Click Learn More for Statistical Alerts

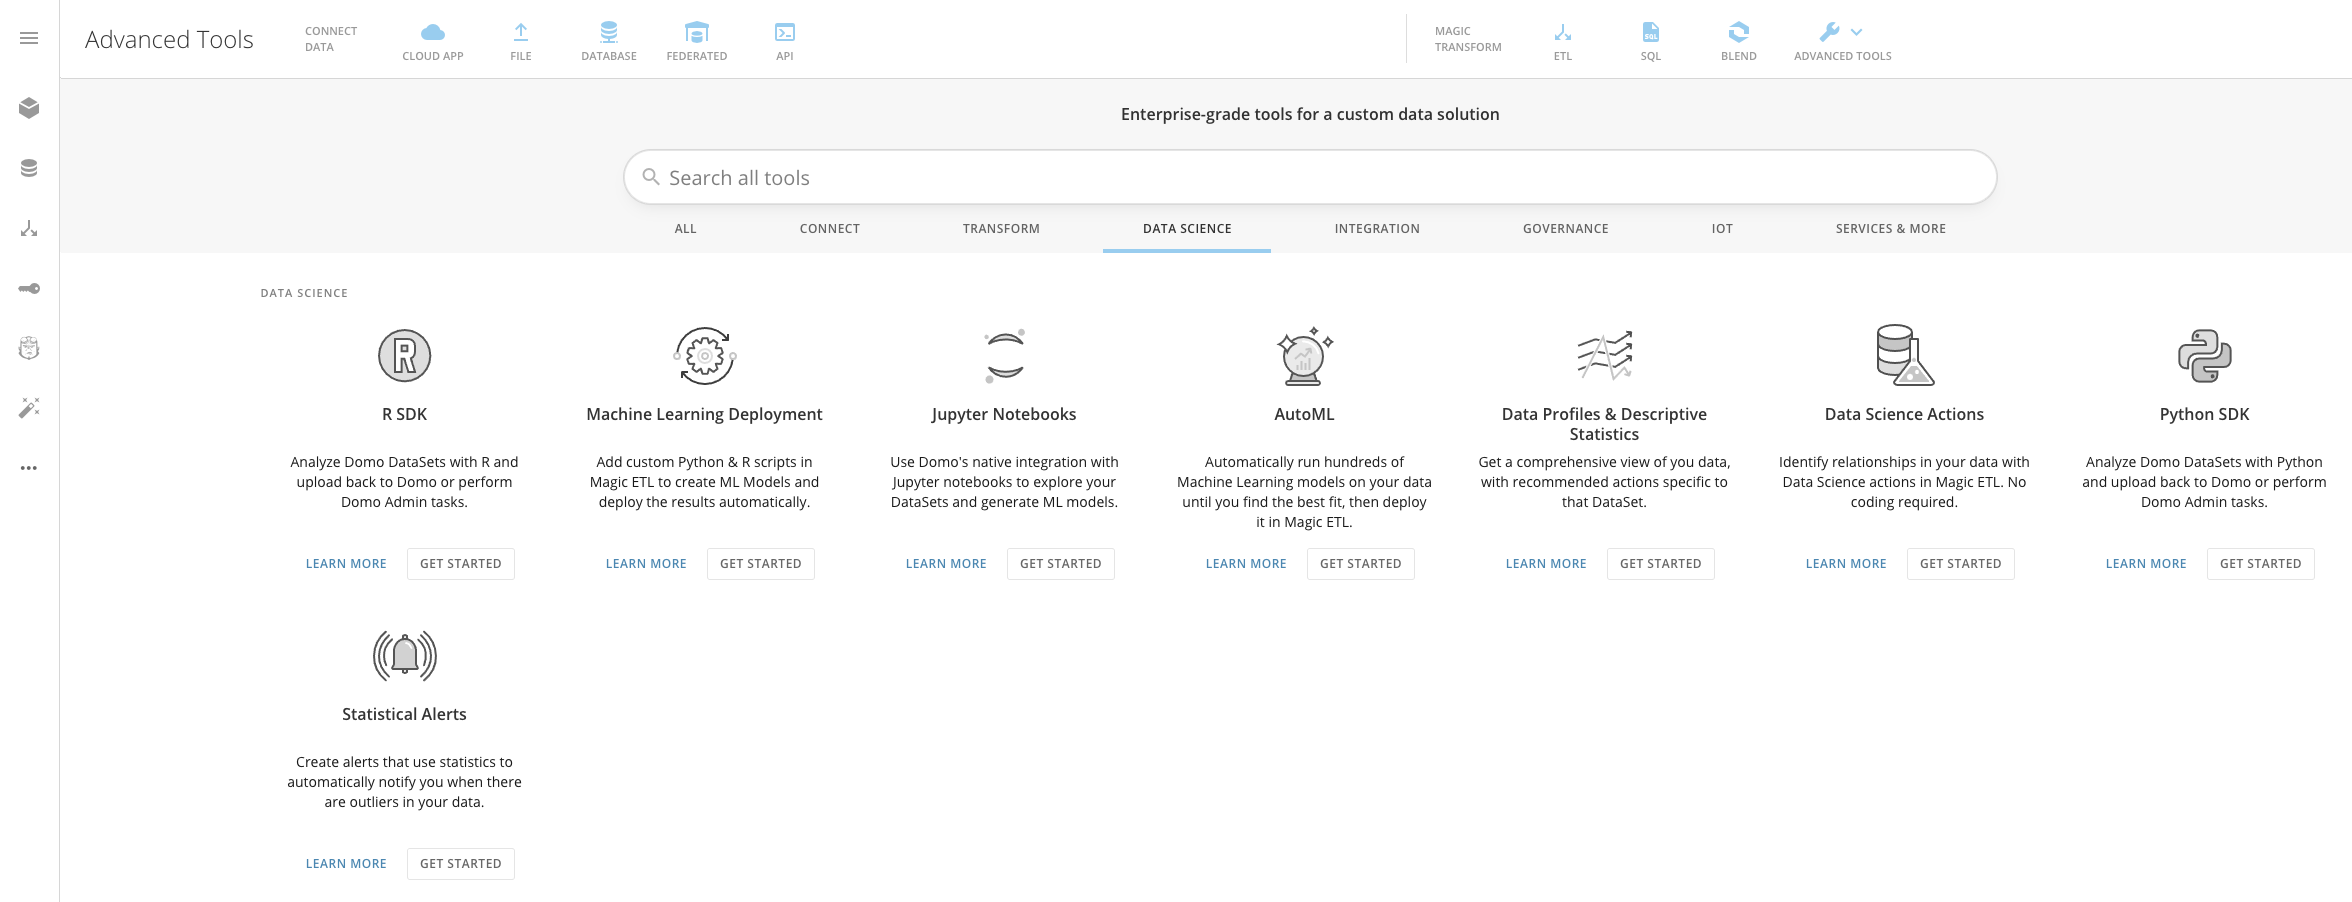point(346,864)
